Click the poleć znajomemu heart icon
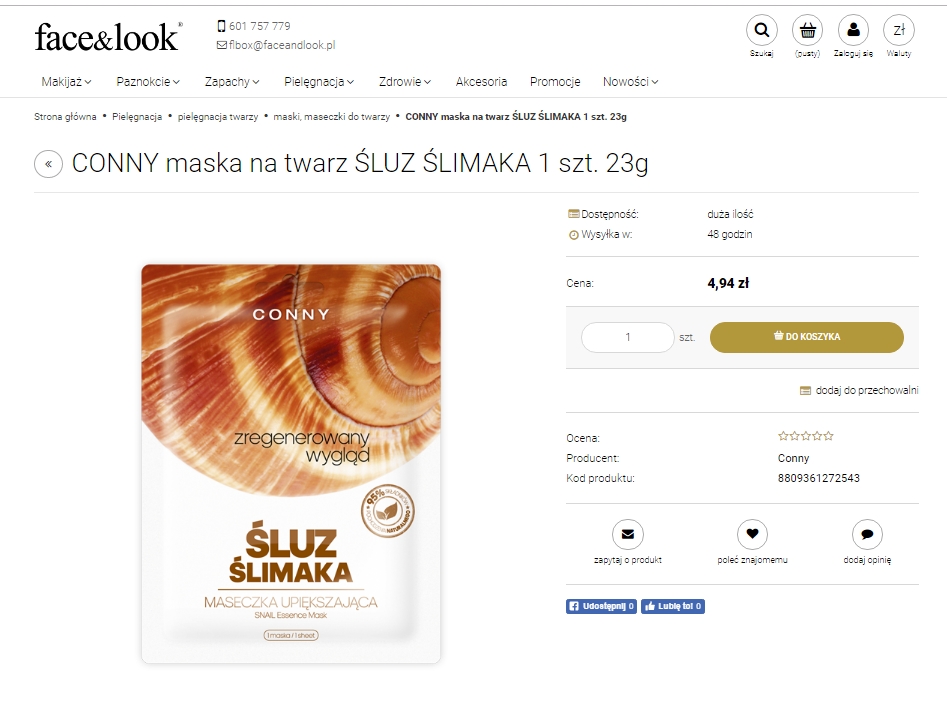947x713 pixels. 752,534
